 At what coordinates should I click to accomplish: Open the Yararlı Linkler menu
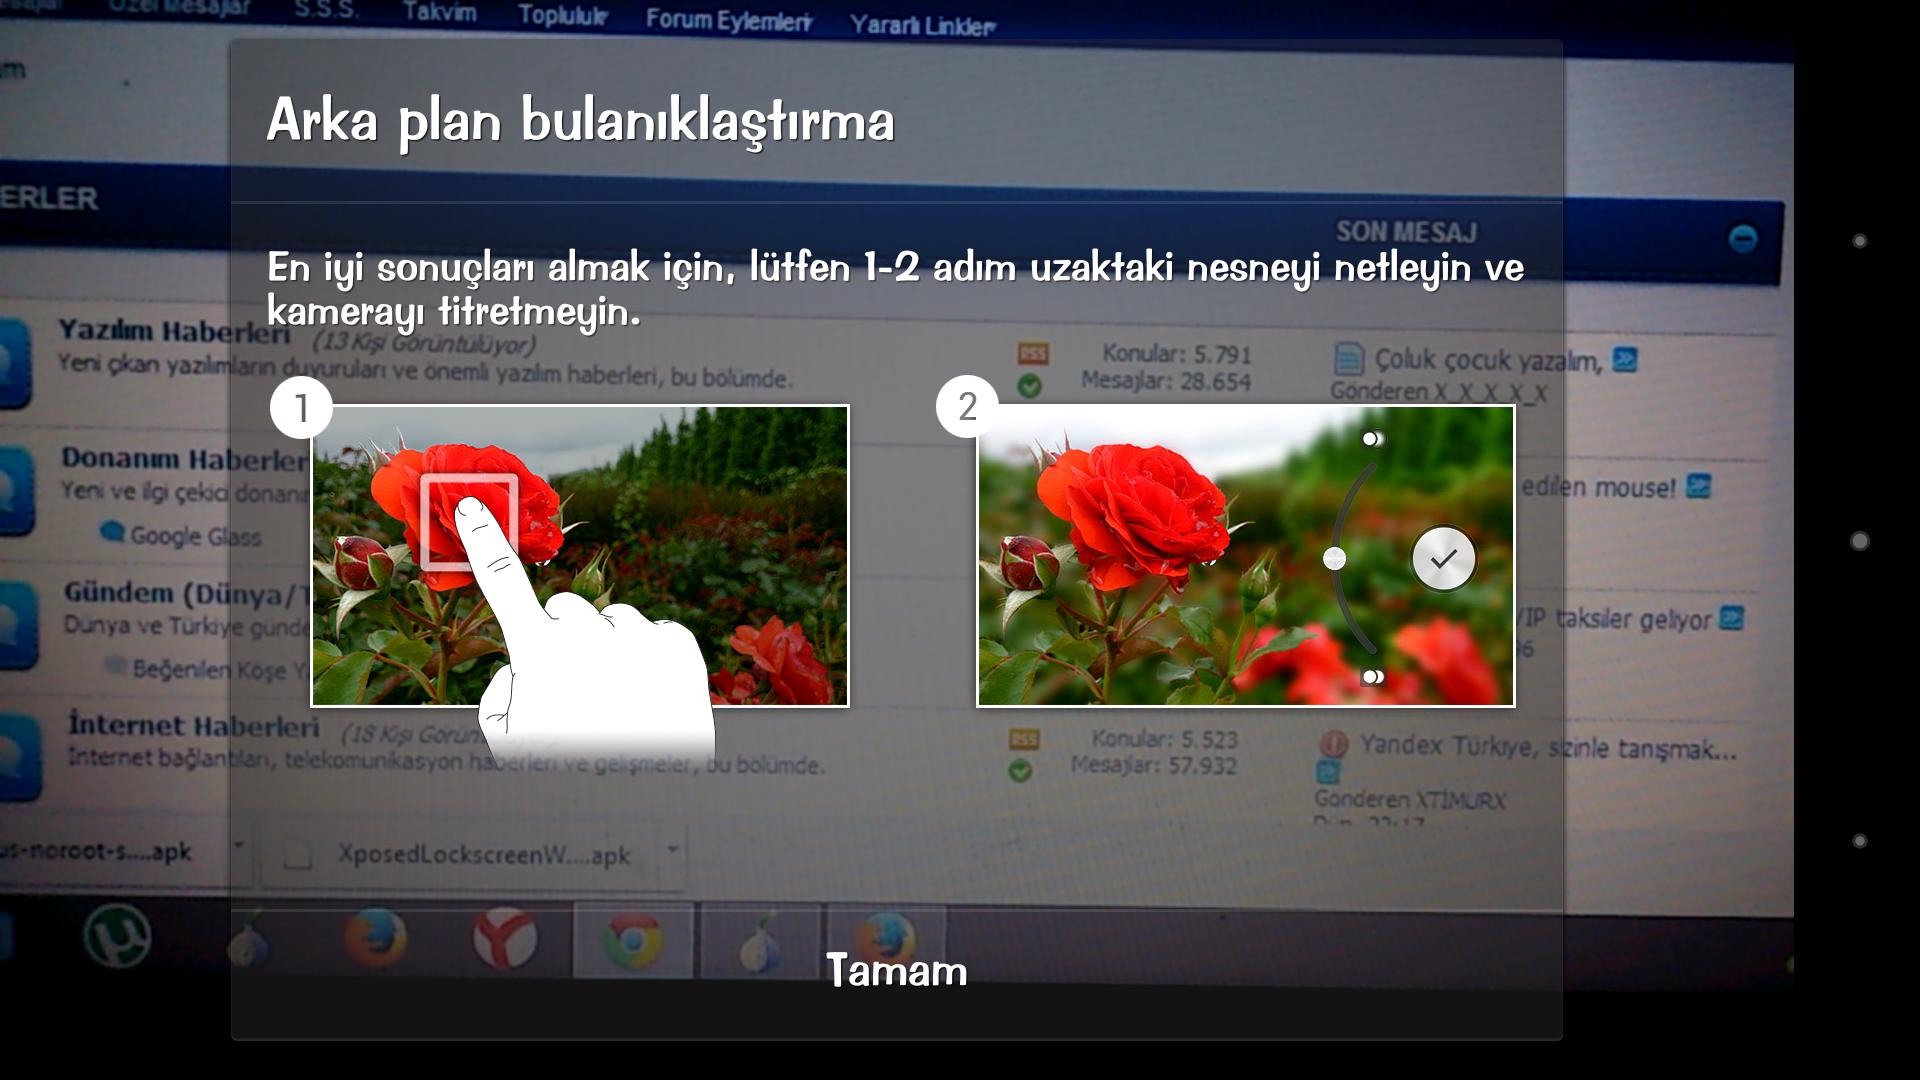(x=922, y=25)
